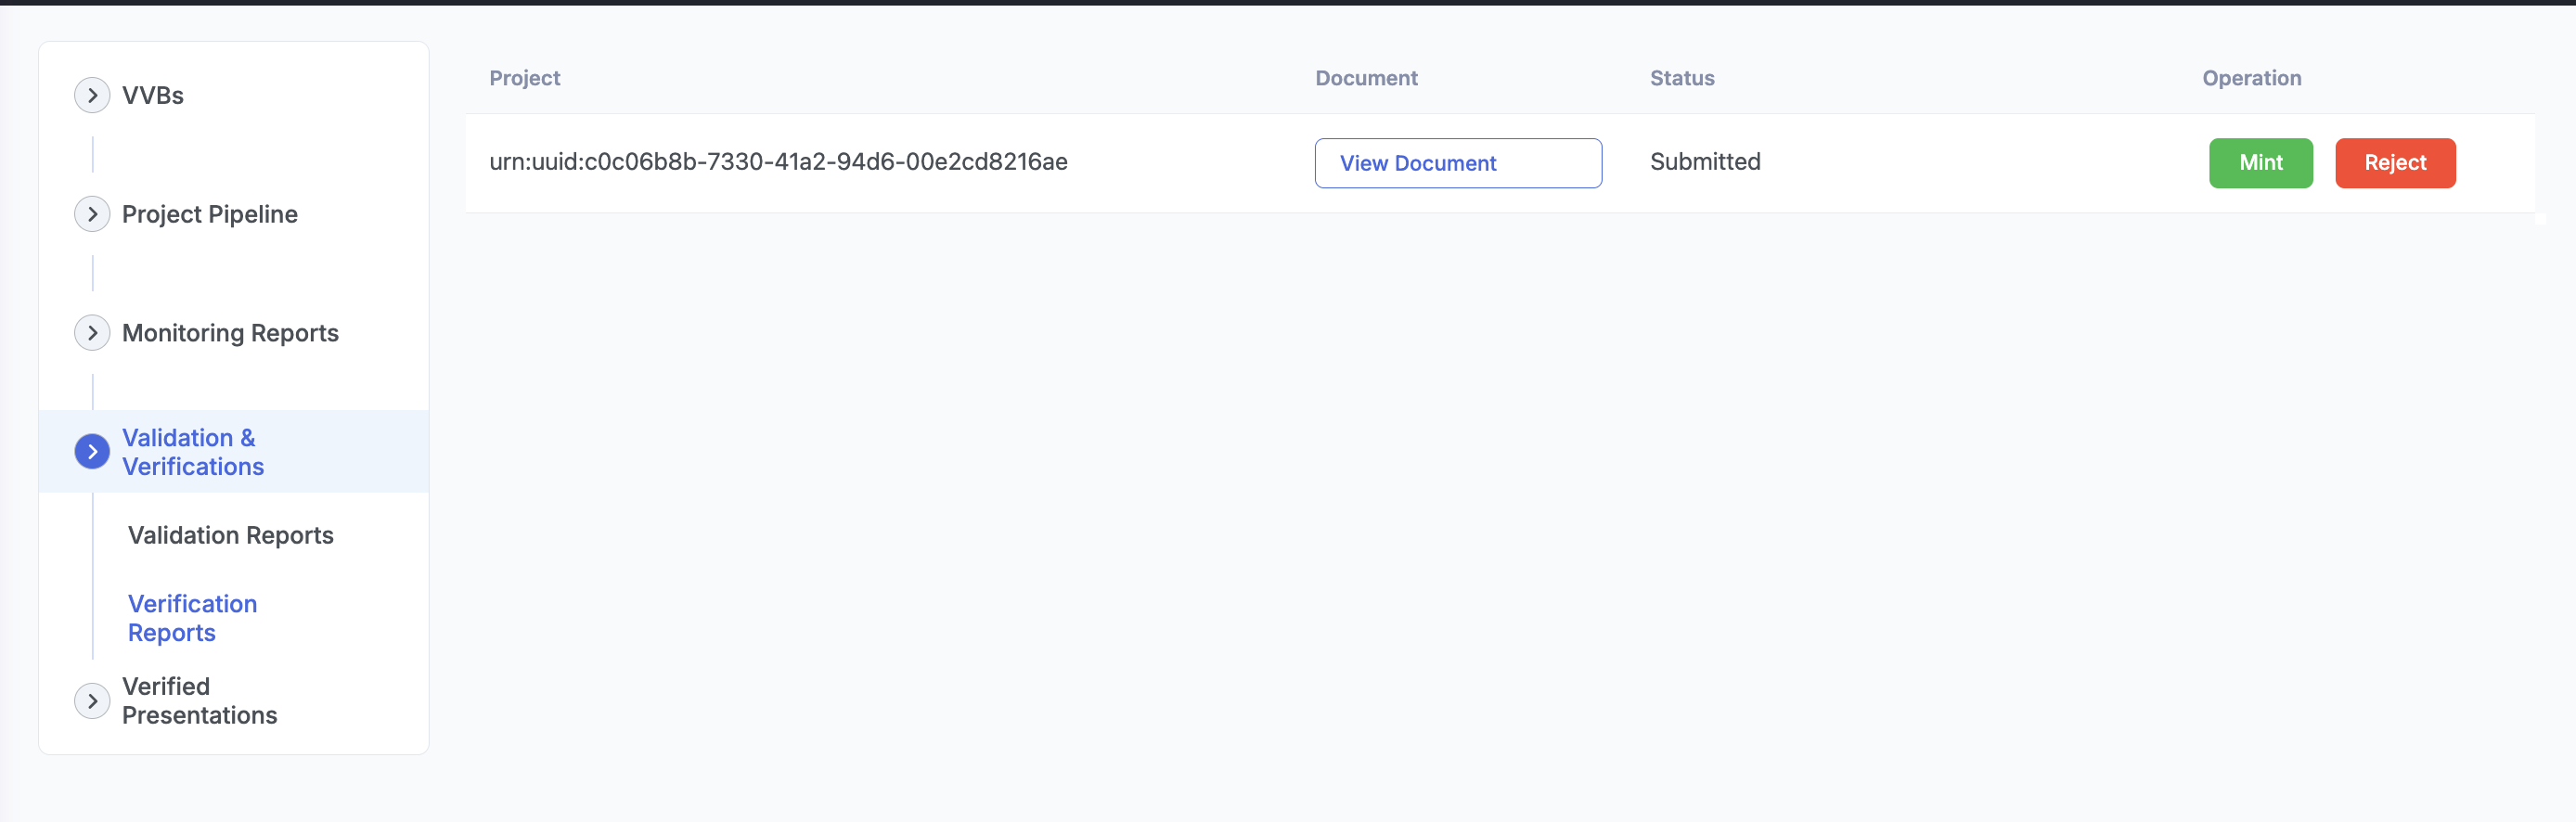Select the urn:uuid project identifier text
This screenshot has height=822, width=2576.
coord(778,162)
